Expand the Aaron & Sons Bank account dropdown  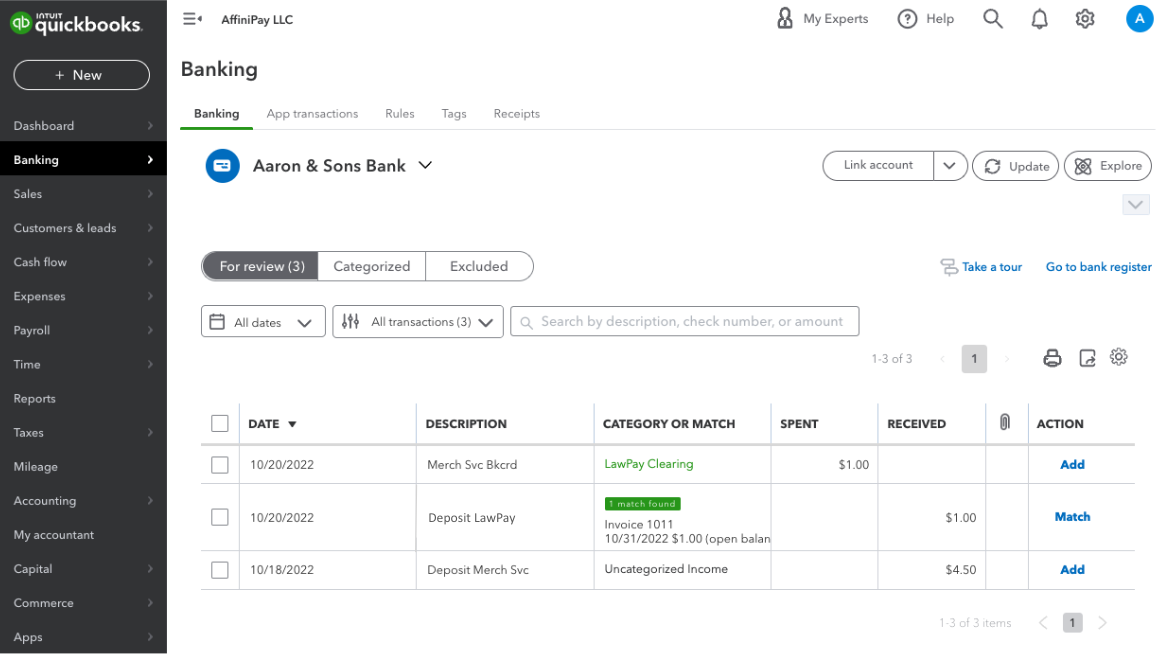coord(425,166)
